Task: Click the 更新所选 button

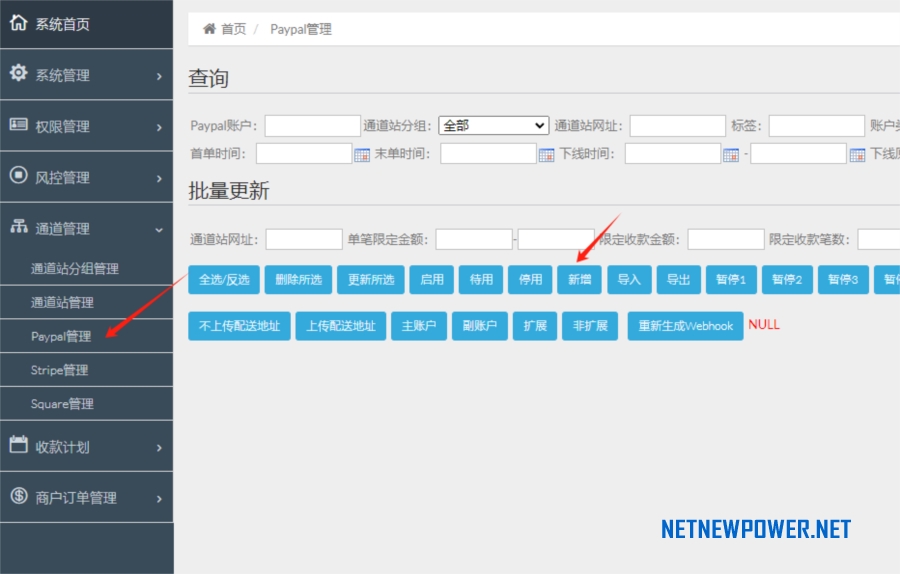Action: pyautogui.click(x=371, y=280)
